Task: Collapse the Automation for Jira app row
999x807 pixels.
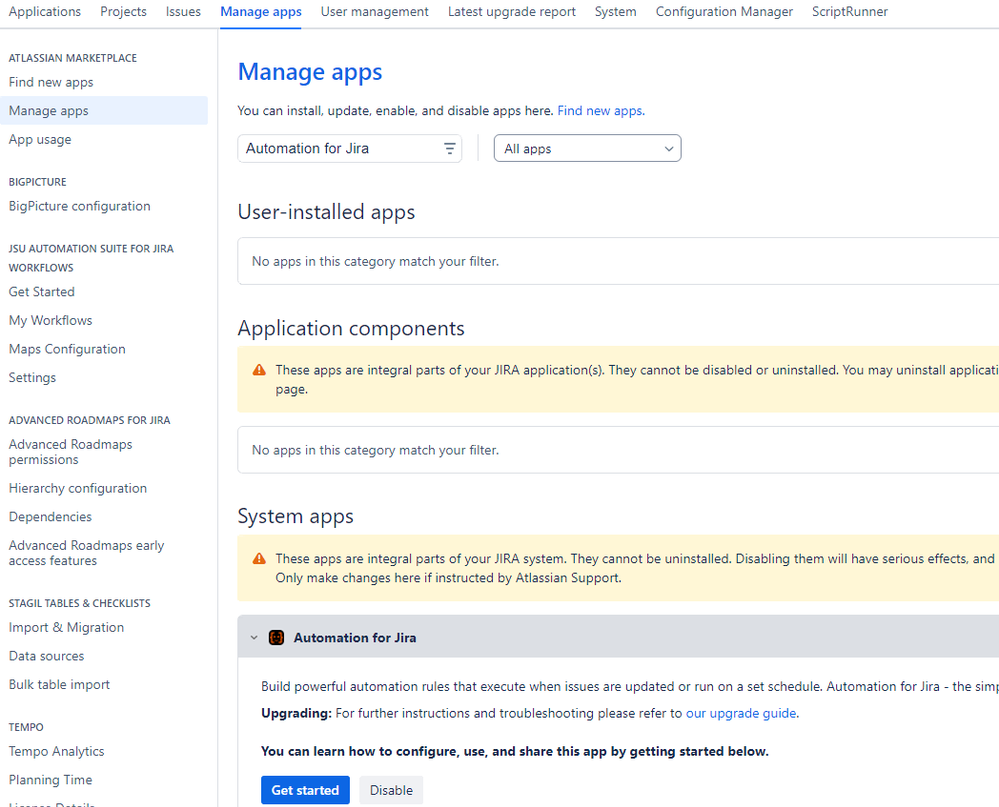Action: (x=254, y=638)
